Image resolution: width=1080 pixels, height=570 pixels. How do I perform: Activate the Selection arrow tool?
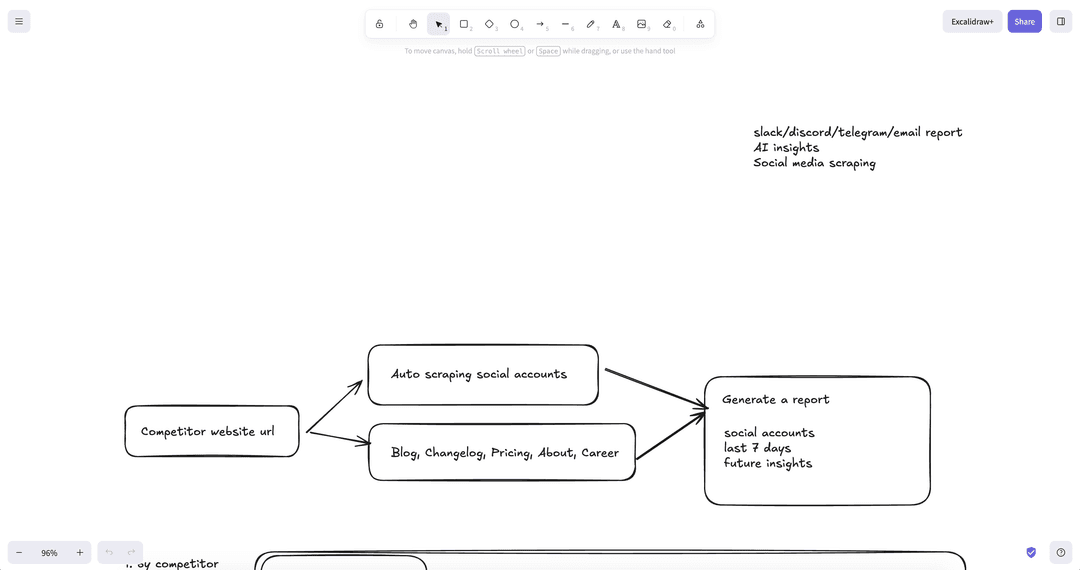coord(439,24)
